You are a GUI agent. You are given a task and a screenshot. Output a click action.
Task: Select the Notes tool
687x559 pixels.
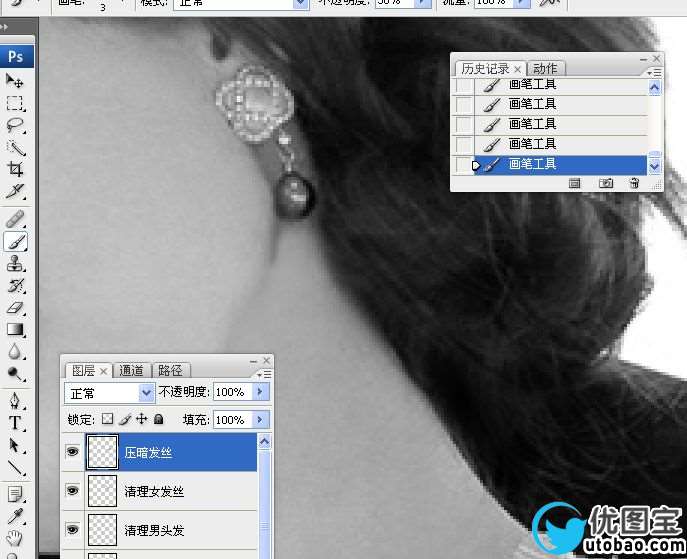15,495
